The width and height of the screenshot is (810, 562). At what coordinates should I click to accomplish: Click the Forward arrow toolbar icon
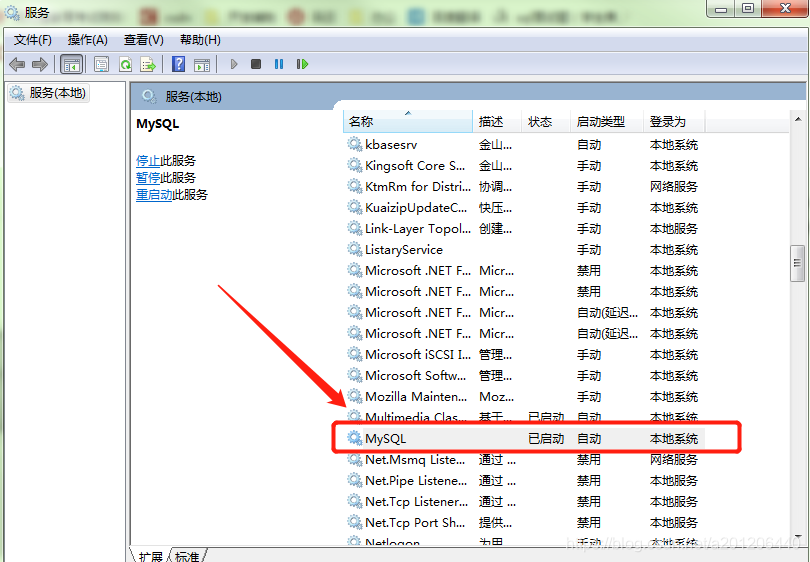pyautogui.click(x=40, y=65)
